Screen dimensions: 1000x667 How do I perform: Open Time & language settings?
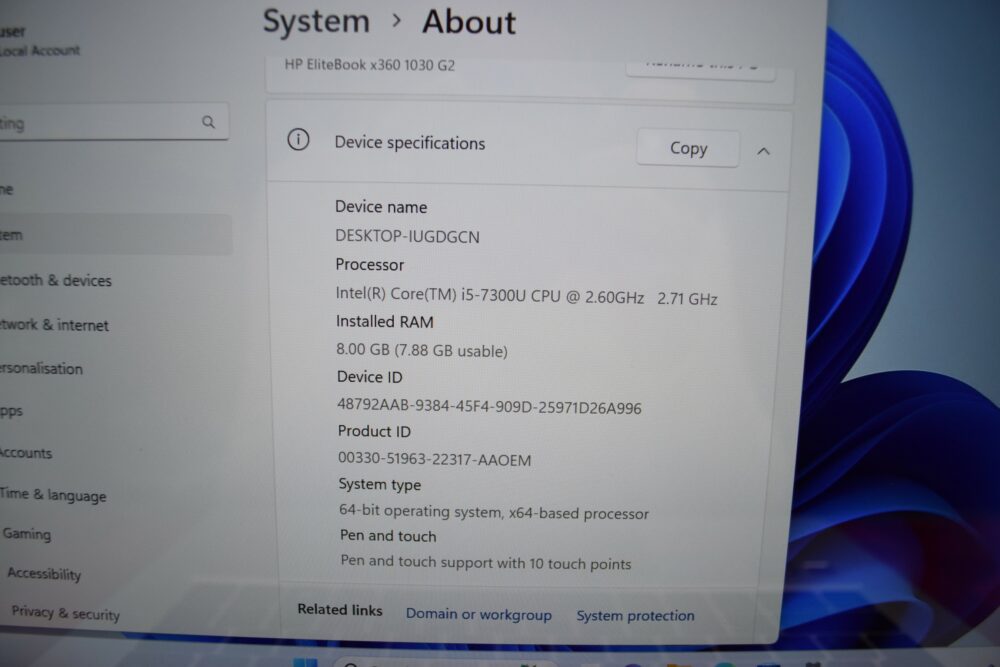pyautogui.click(x=53, y=495)
